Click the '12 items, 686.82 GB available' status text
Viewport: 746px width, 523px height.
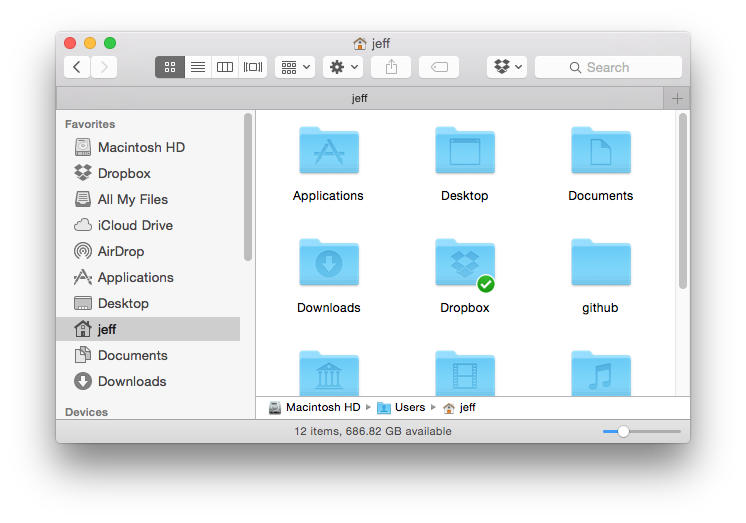pyautogui.click(x=373, y=431)
